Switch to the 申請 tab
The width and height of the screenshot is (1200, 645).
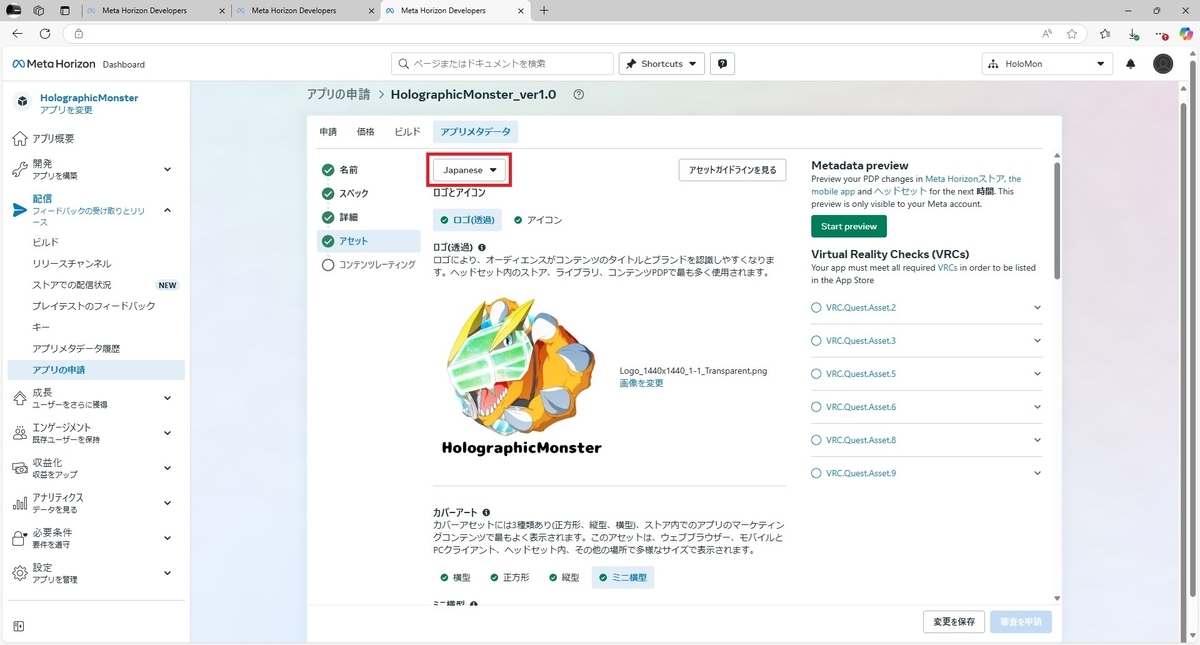click(328, 132)
